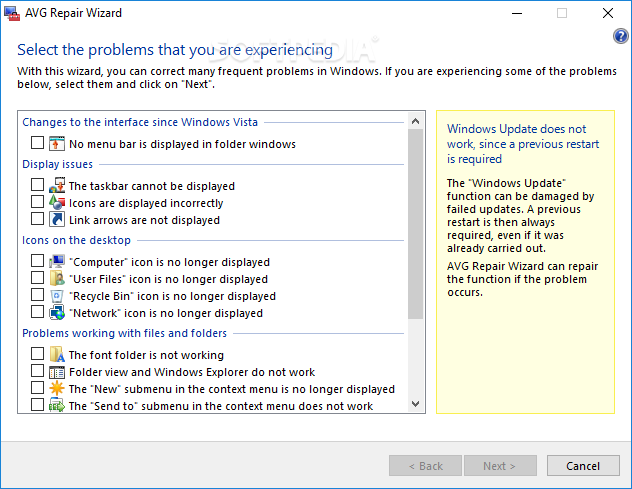Check Recycle Bin icon no longer displayed box
Image resolution: width=632 pixels, height=489 pixels.
pyautogui.click(x=37, y=294)
